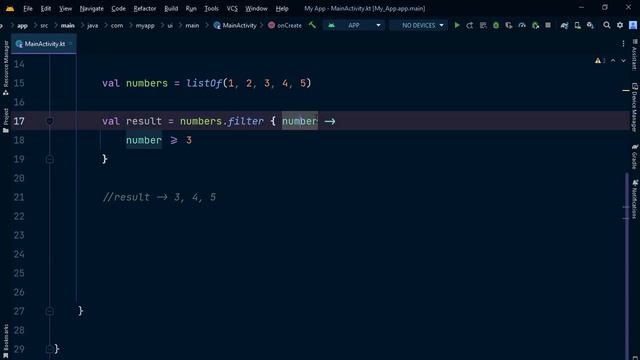Run the app with the green play icon
This screenshot has width=640, height=360.
[x=457, y=25]
